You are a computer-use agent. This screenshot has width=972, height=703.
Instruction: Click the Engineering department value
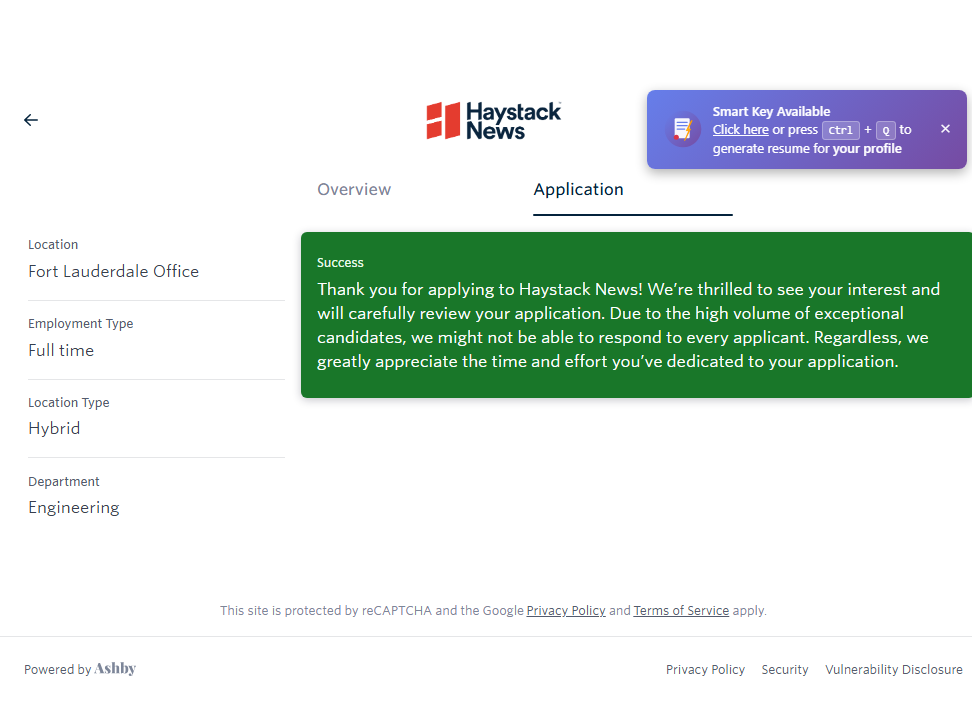tap(73, 507)
